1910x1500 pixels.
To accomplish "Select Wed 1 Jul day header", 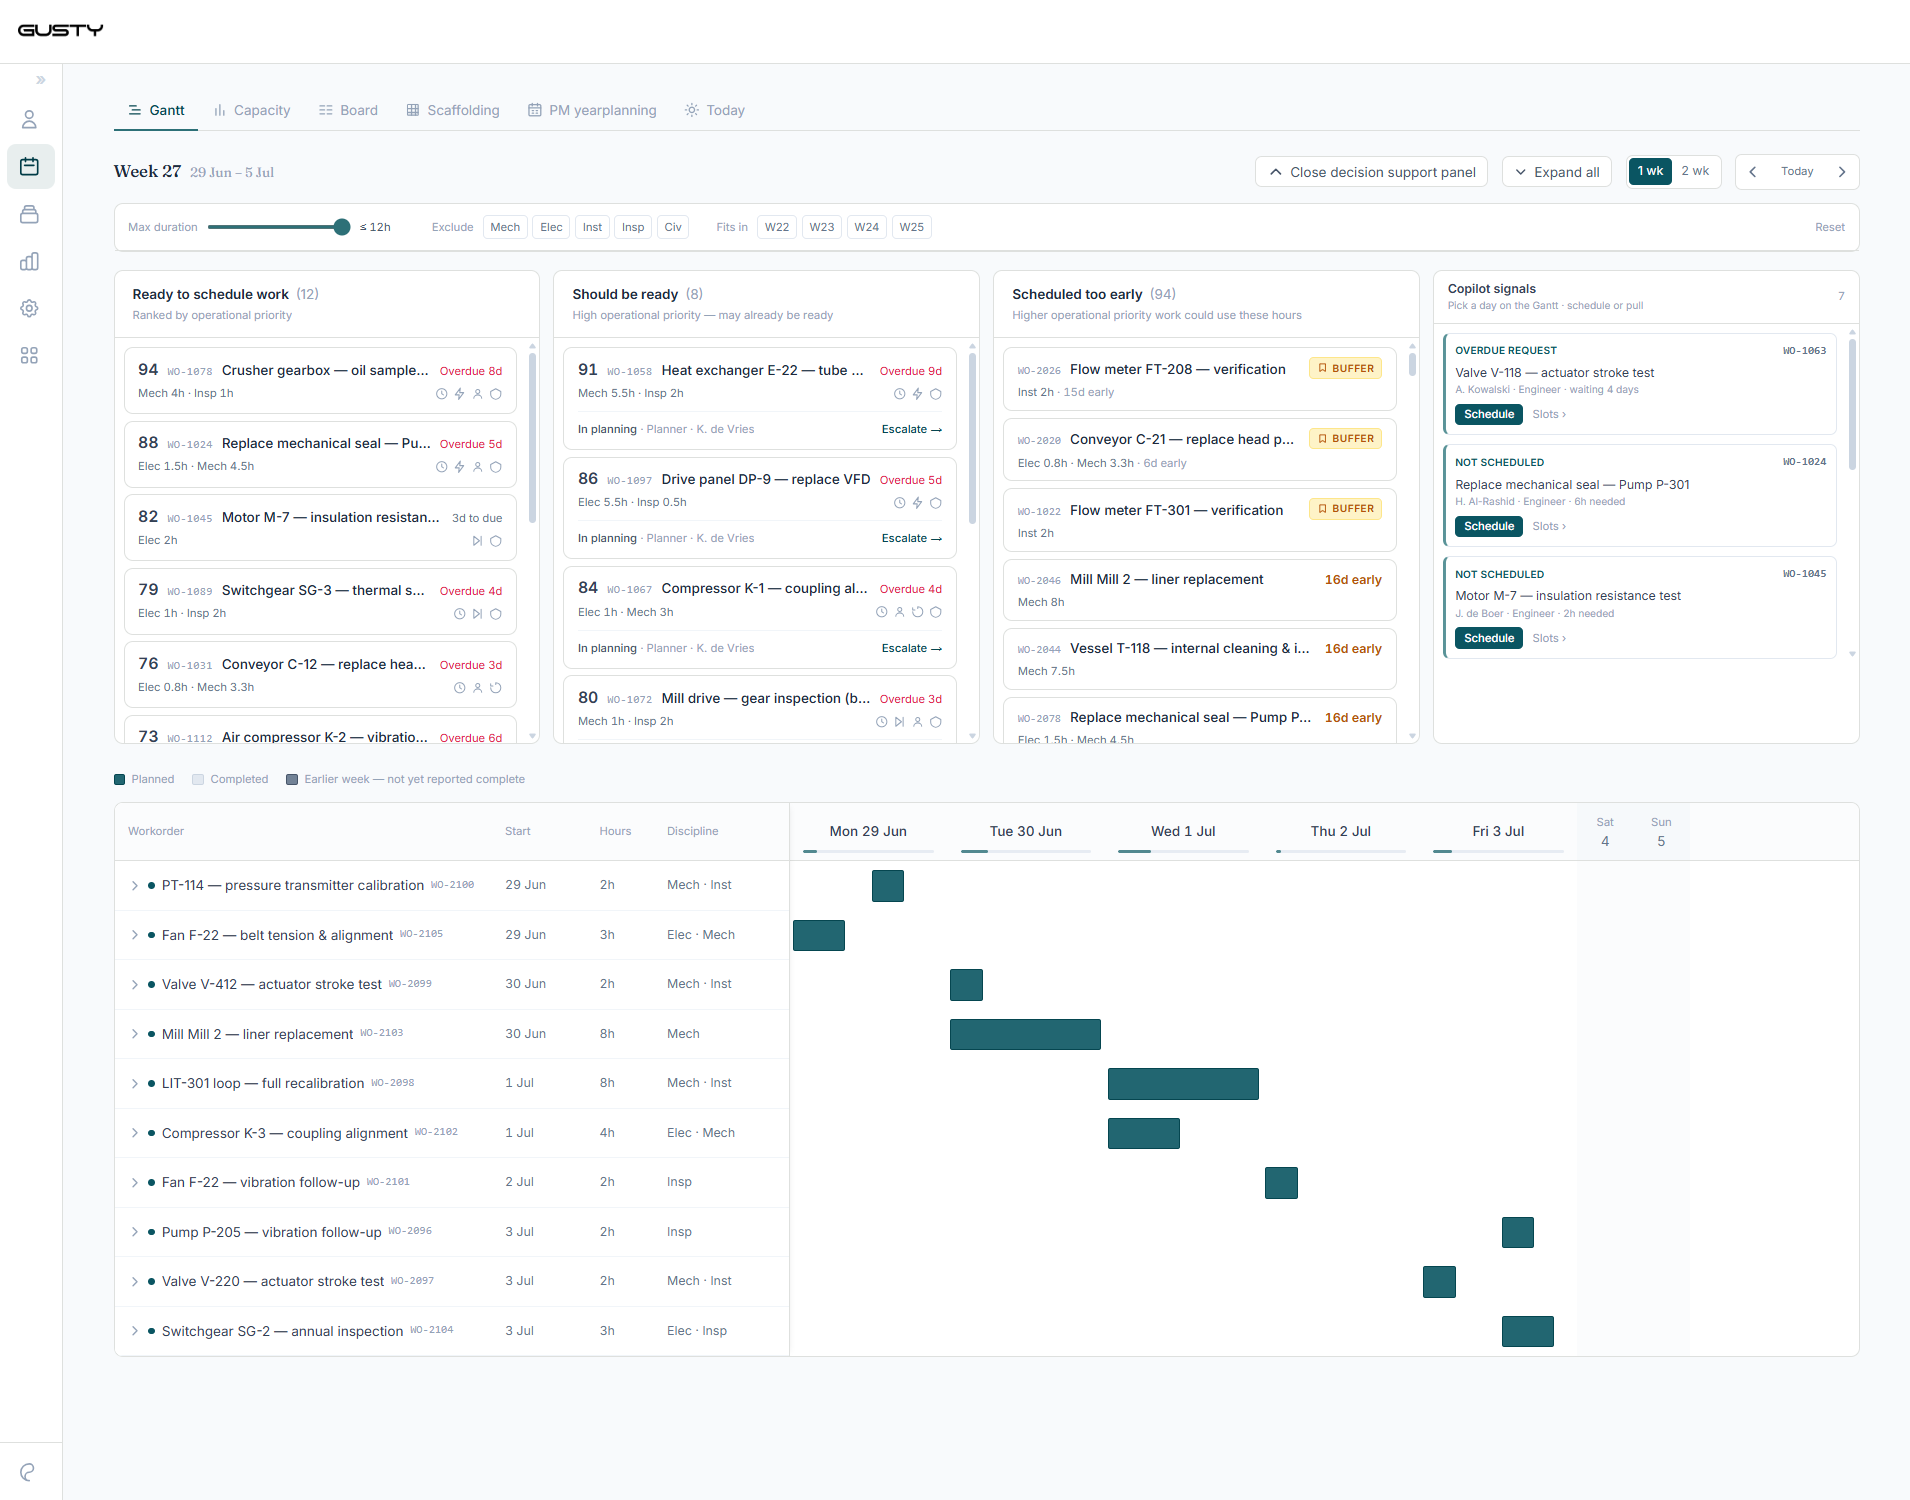I will 1183,831.
